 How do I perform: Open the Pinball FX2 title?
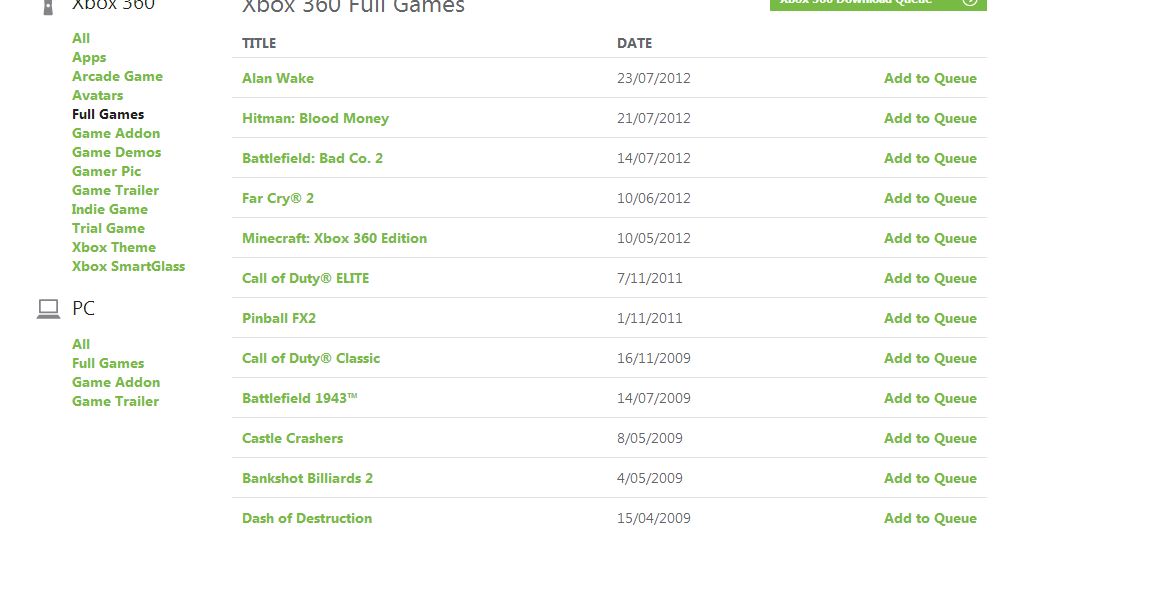[278, 319]
